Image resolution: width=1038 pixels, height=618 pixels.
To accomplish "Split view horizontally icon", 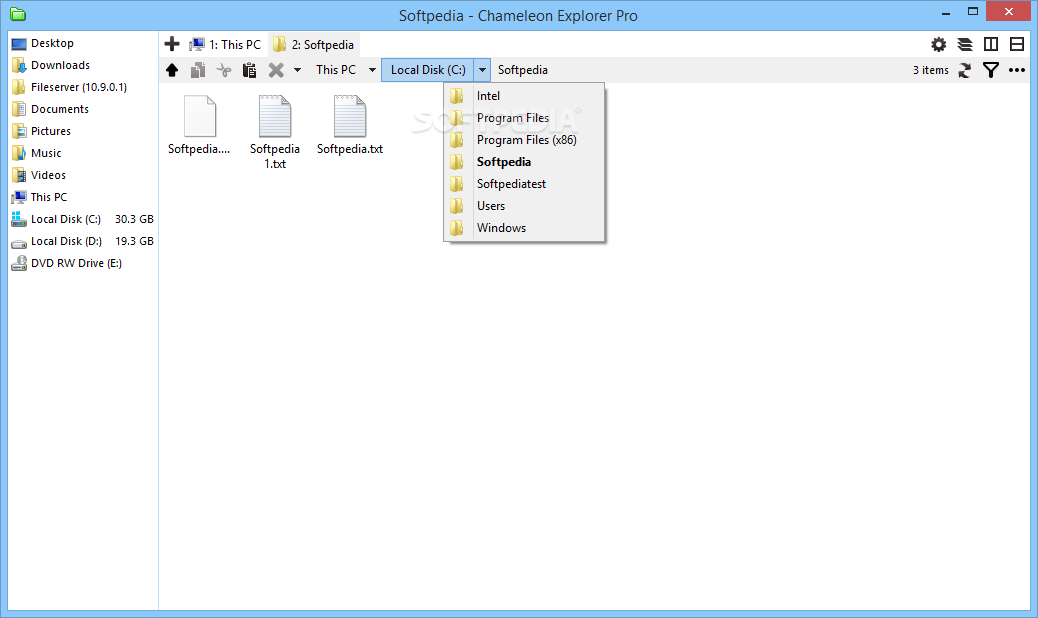I will click(x=1017, y=44).
